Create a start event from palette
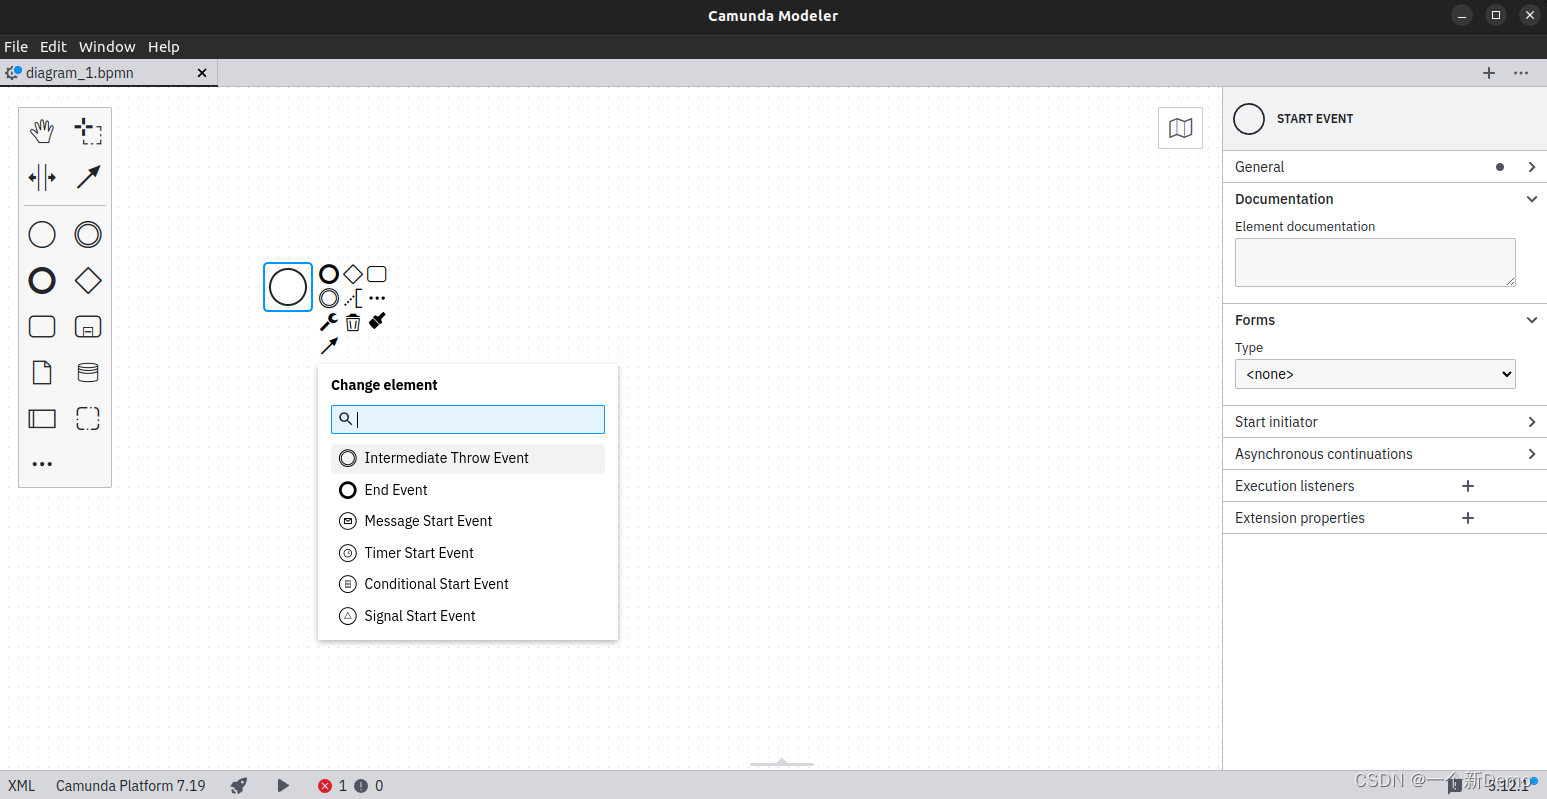This screenshot has height=799, width=1547. tap(42, 235)
